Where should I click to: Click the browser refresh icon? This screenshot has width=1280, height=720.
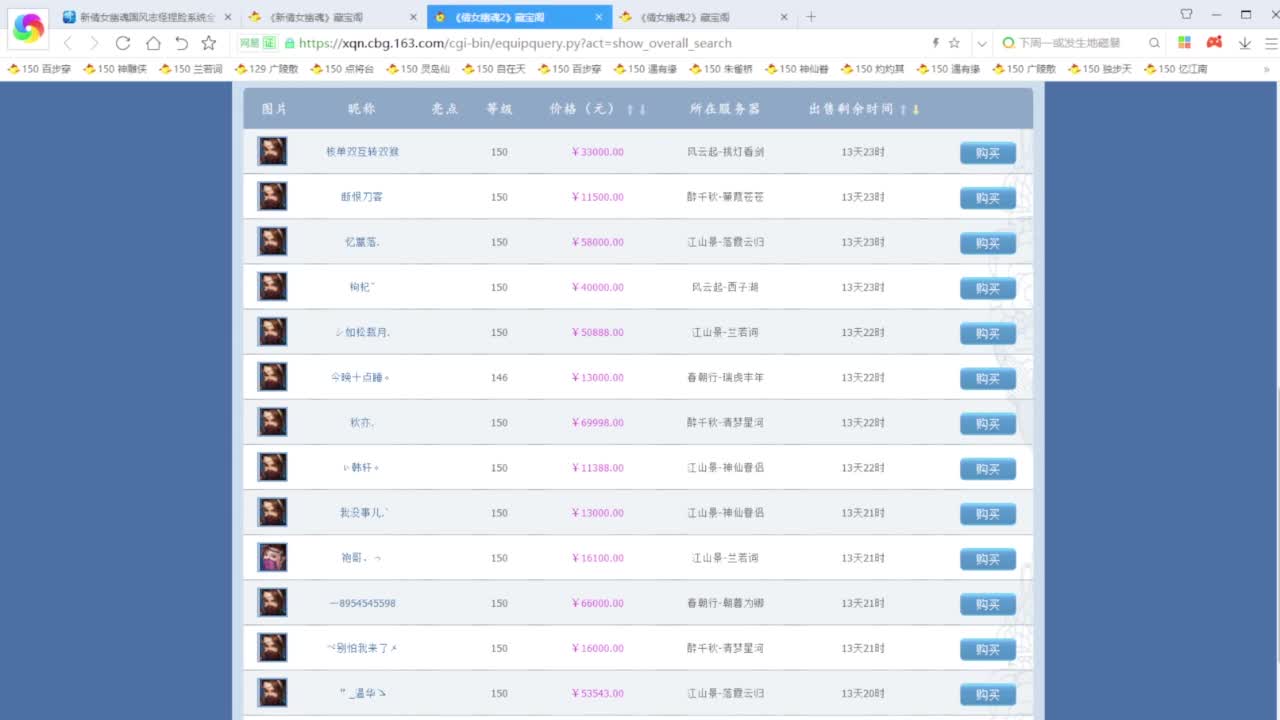[x=123, y=43]
